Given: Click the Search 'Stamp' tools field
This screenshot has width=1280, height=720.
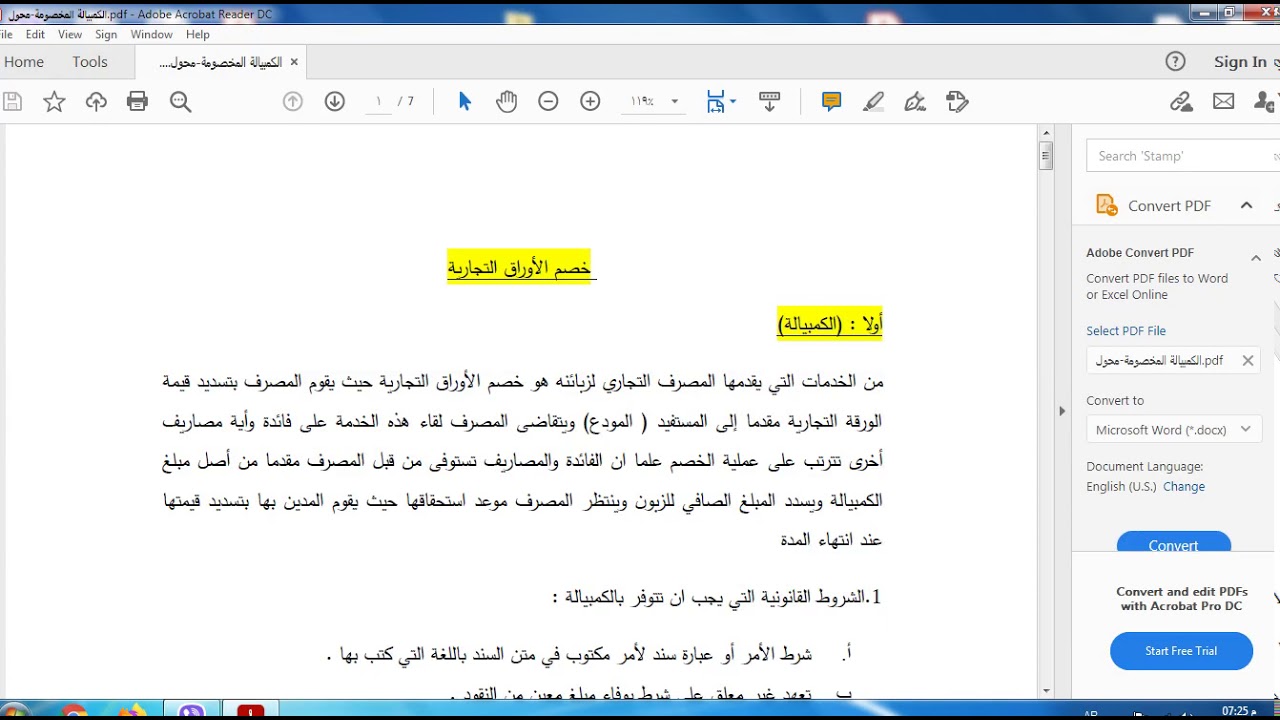Looking at the screenshot, I should (1182, 156).
